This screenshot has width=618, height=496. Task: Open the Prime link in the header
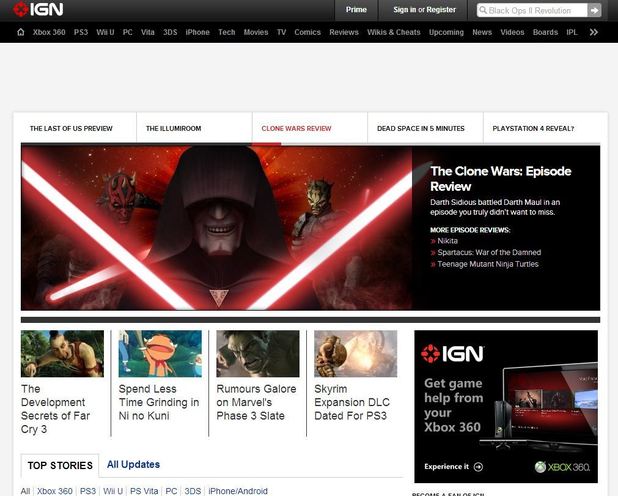tap(356, 10)
